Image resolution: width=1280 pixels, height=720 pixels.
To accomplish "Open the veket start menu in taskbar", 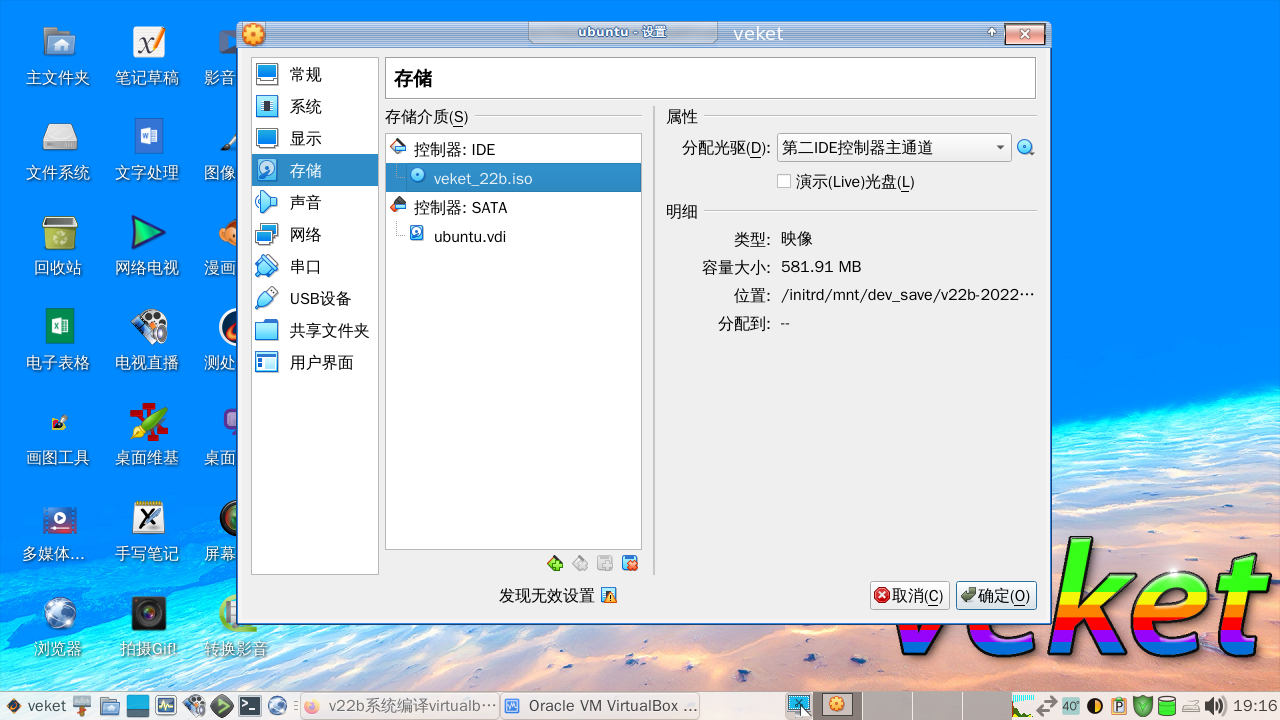I will point(36,706).
